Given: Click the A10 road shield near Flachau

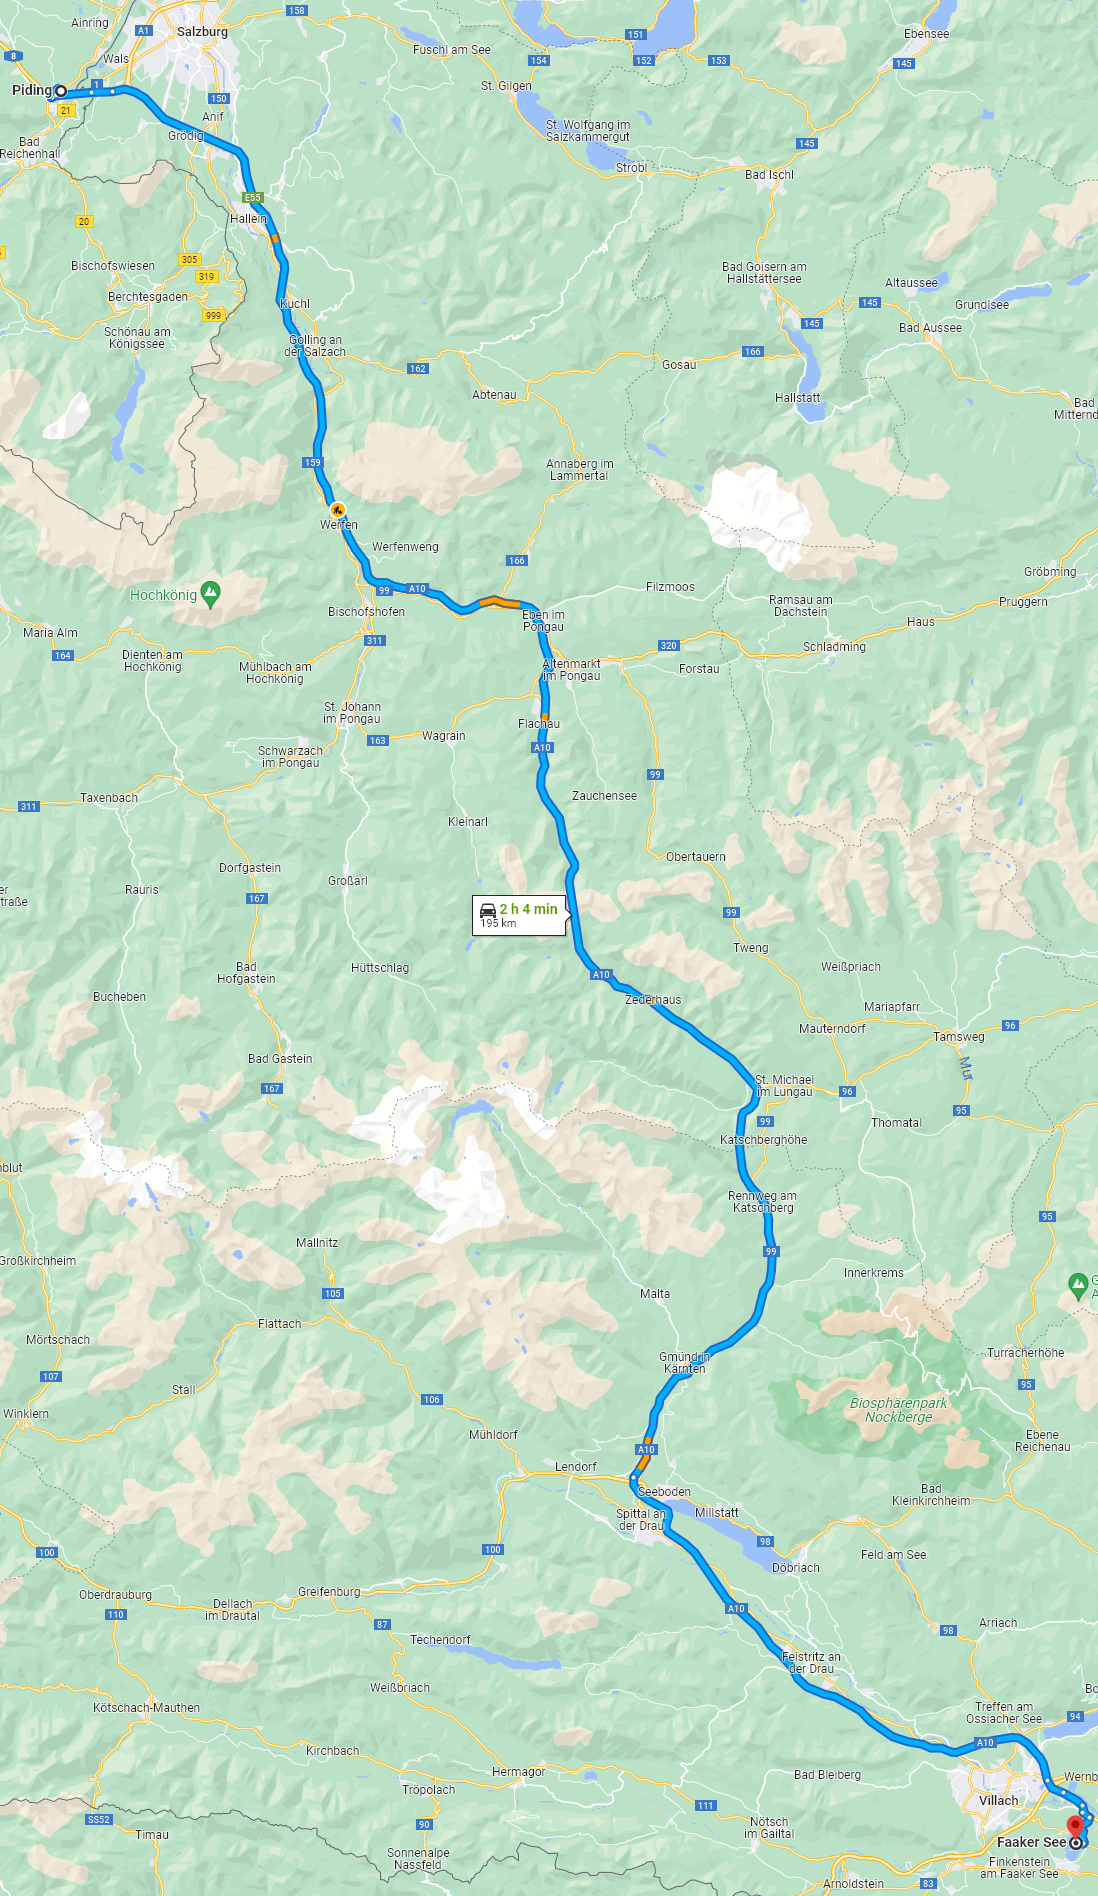Looking at the screenshot, I should coord(542,748).
